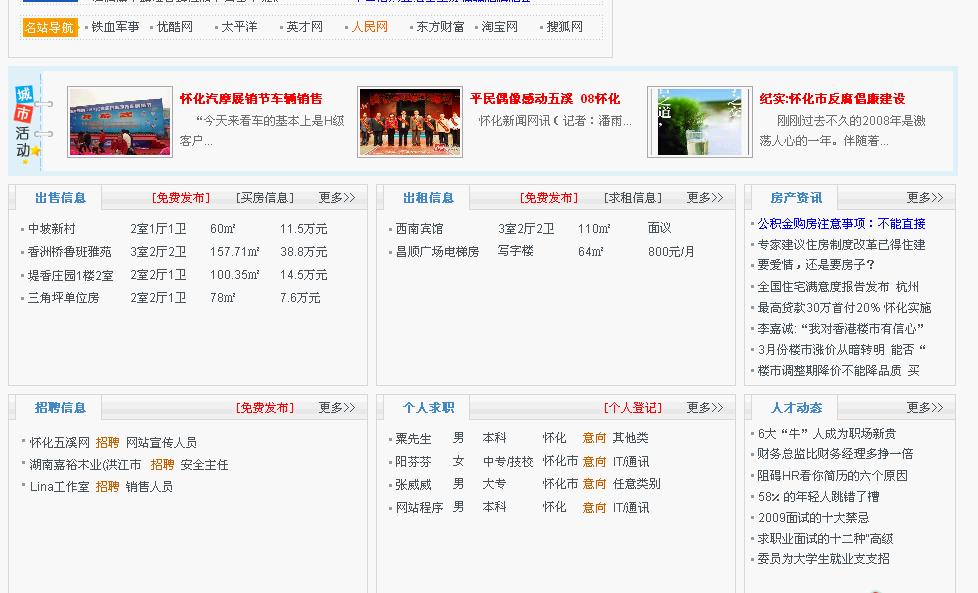Open the 优酷网 link in 名站导航
Screen dimensions: 978x593
tap(175, 27)
